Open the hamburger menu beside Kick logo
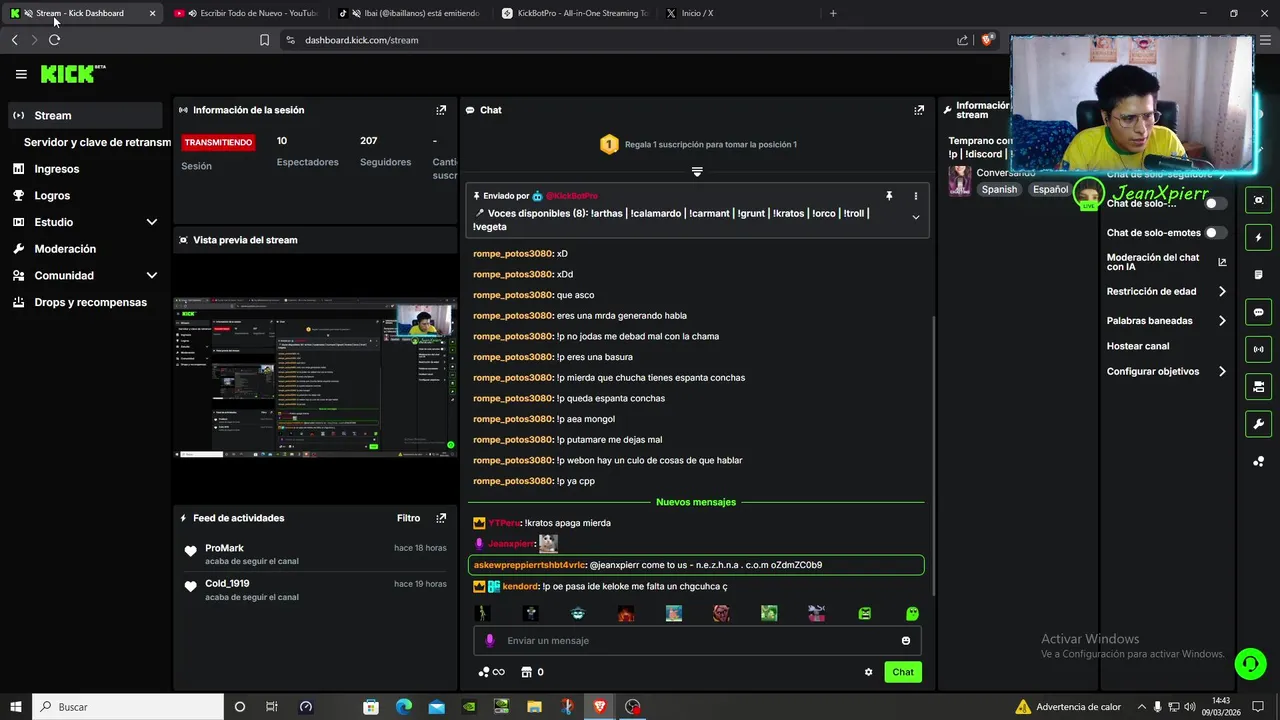This screenshot has width=1280, height=720. pyautogui.click(x=21, y=74)
